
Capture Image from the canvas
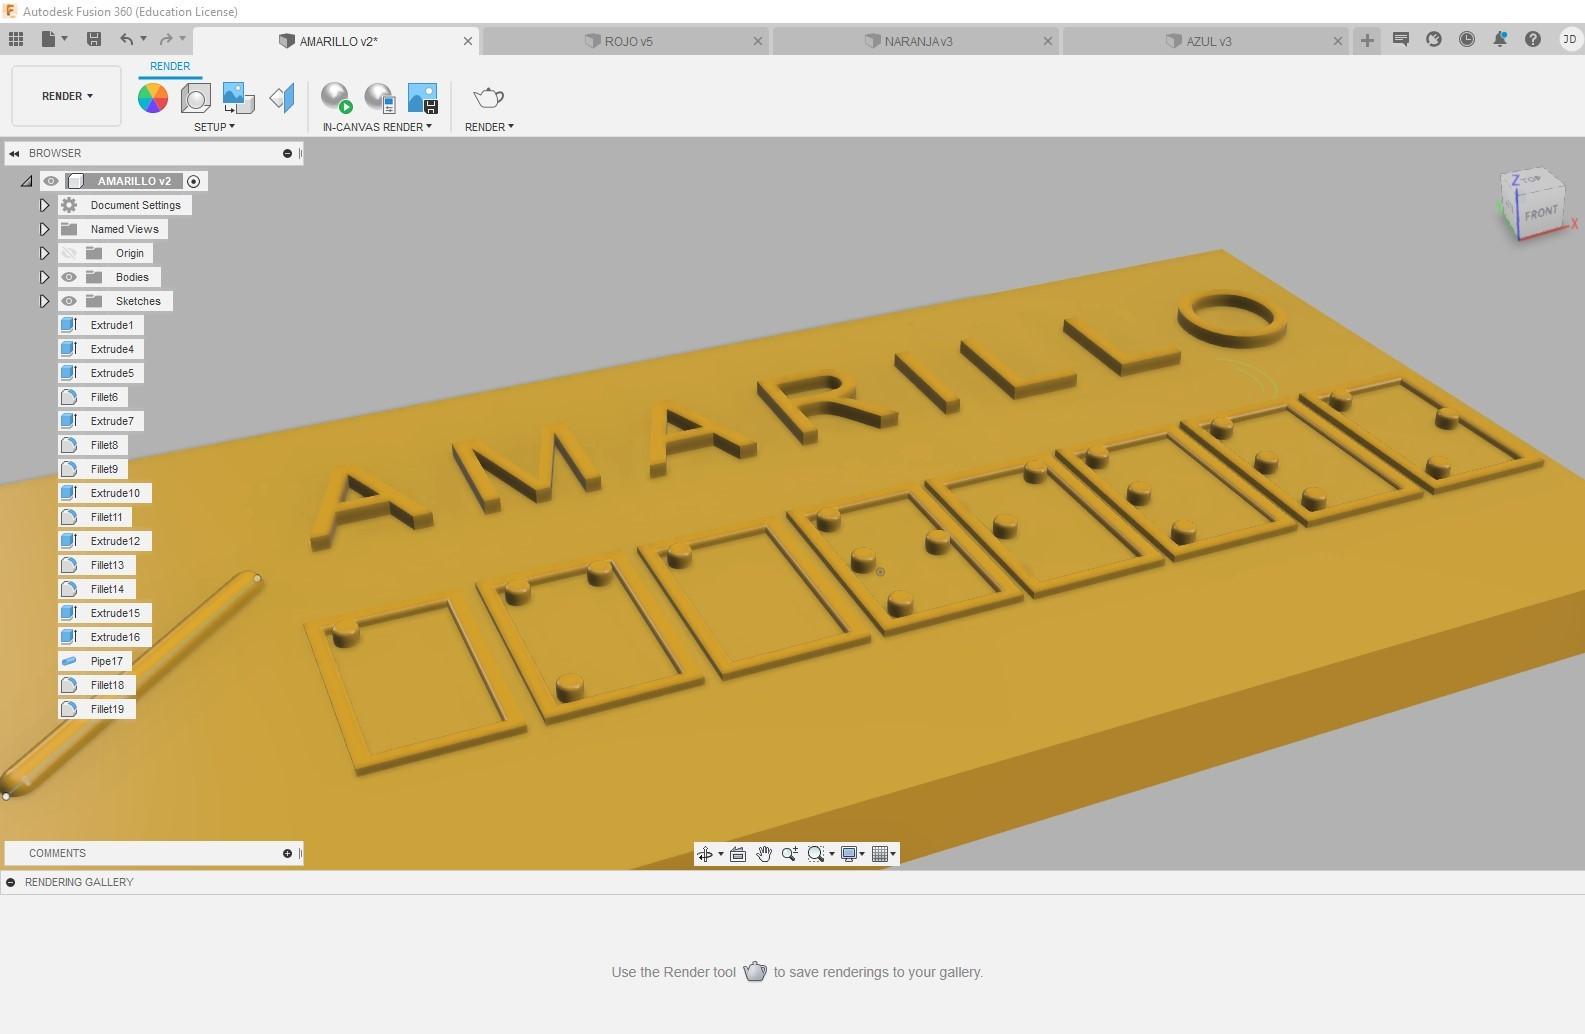[x=423, y=97]
